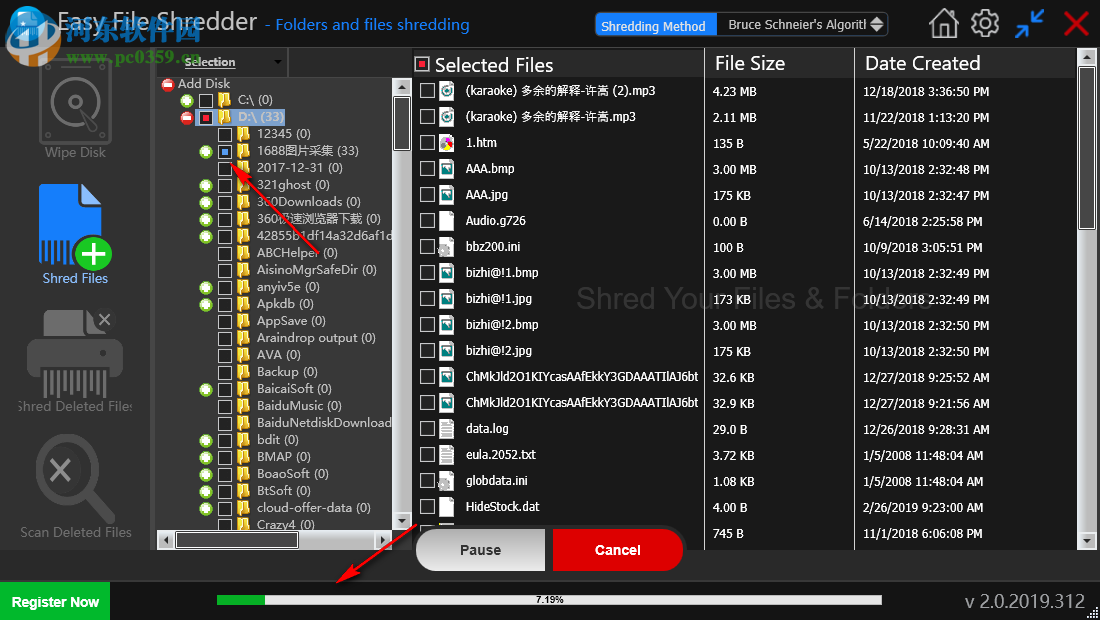Click the Shred Deleted Files icon
The width and height of the screenshot is (1100, 620).
point(75,355)
